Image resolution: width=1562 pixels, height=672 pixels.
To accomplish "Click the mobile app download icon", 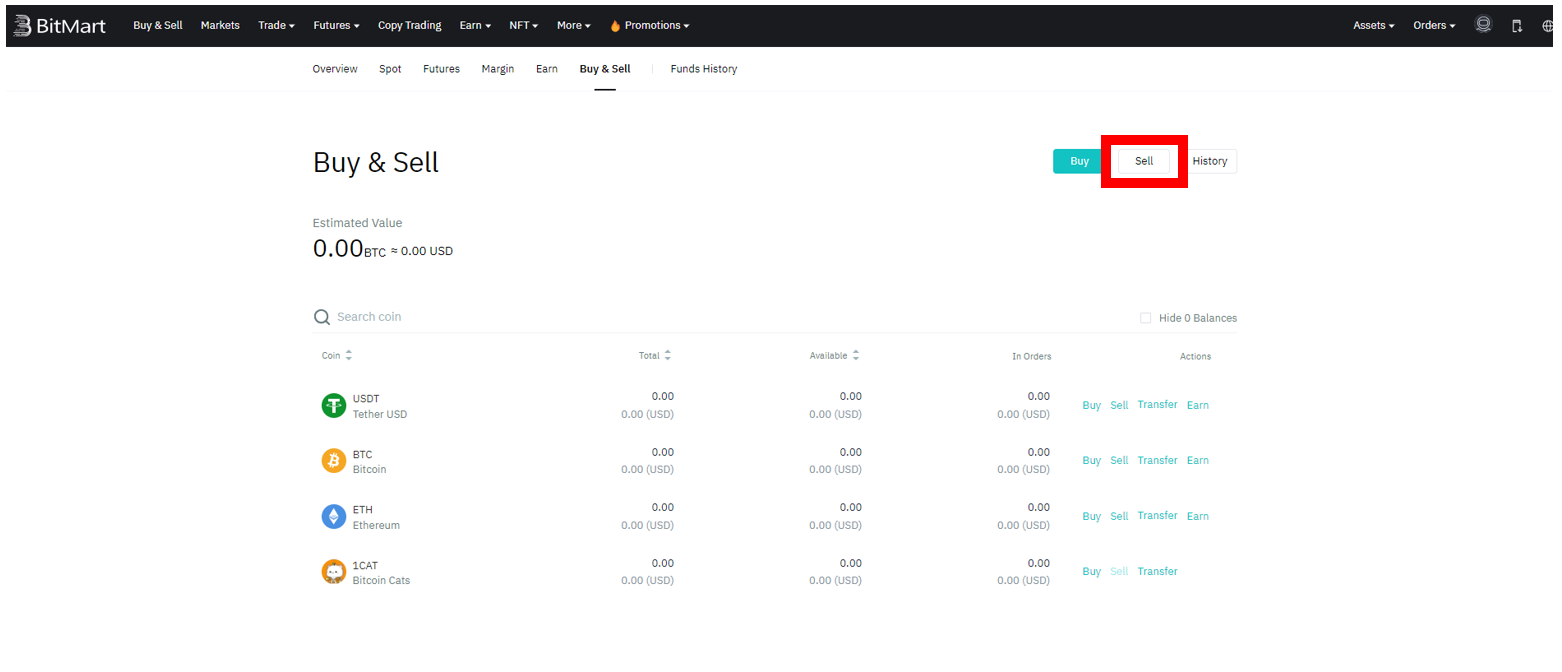I will (x=1517, y=26).
